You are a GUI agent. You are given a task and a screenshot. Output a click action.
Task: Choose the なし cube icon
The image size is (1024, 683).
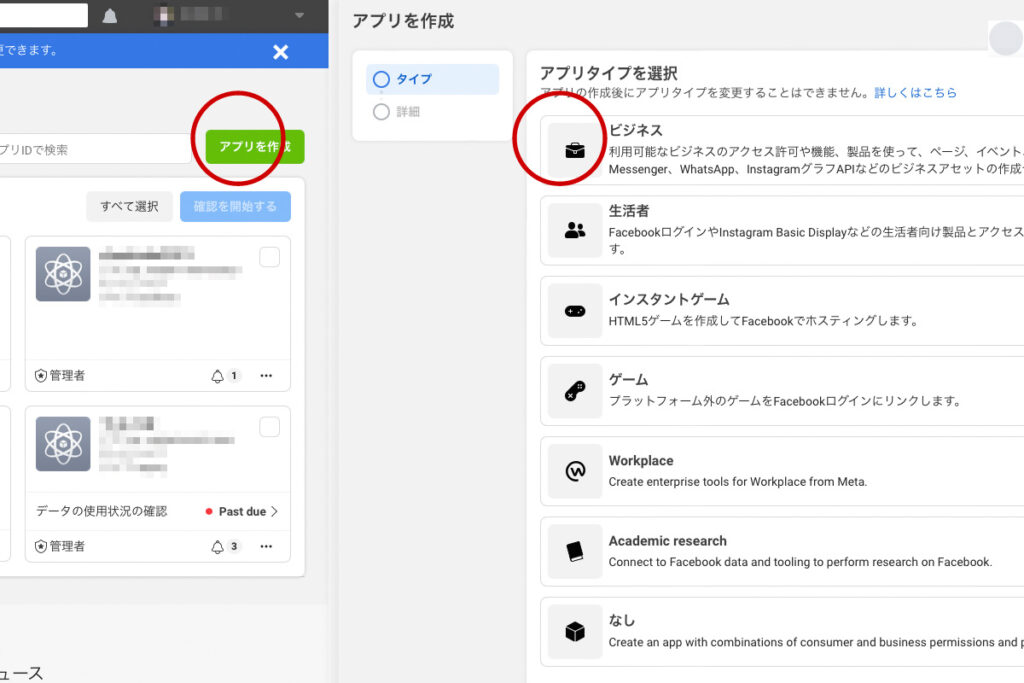pyautogui.click(x=575, y=631)
